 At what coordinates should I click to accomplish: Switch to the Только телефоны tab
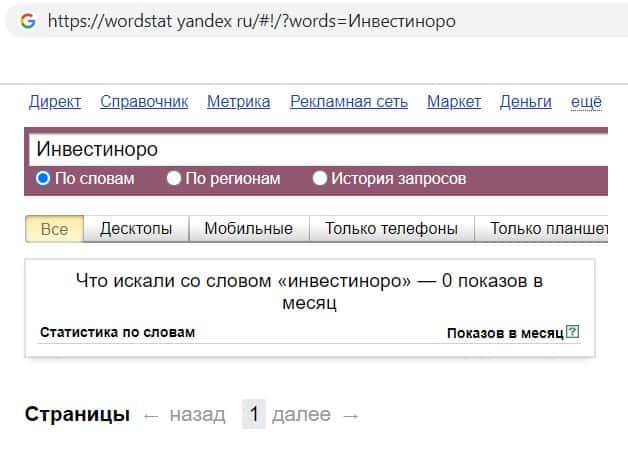point(391,229)
